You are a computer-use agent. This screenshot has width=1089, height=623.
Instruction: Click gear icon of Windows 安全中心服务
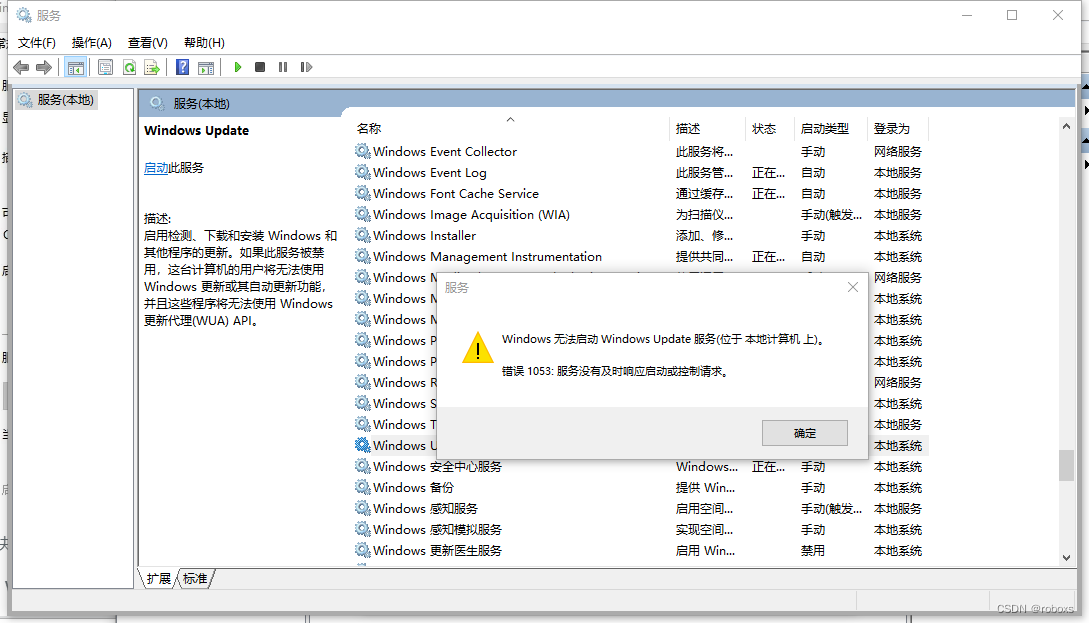point(363,467)
